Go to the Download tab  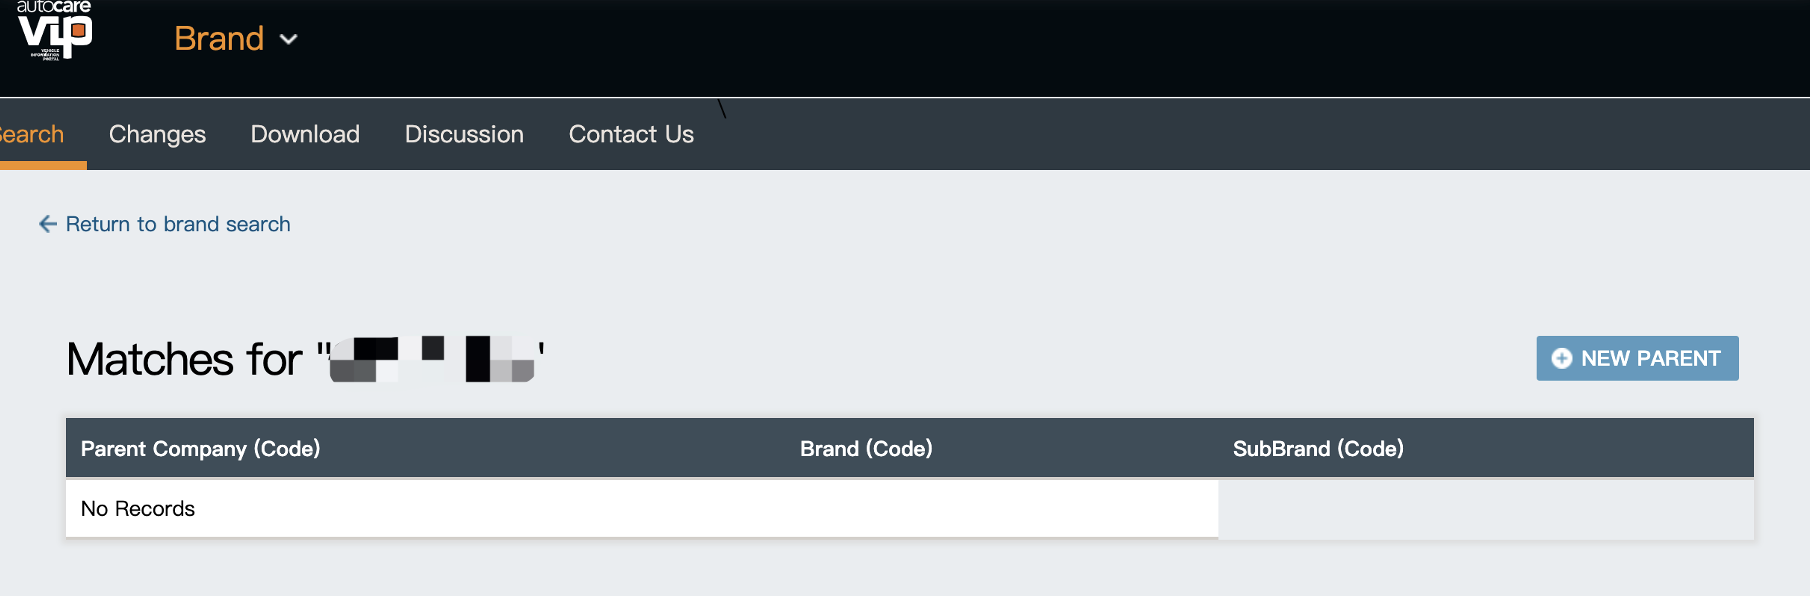305,134
